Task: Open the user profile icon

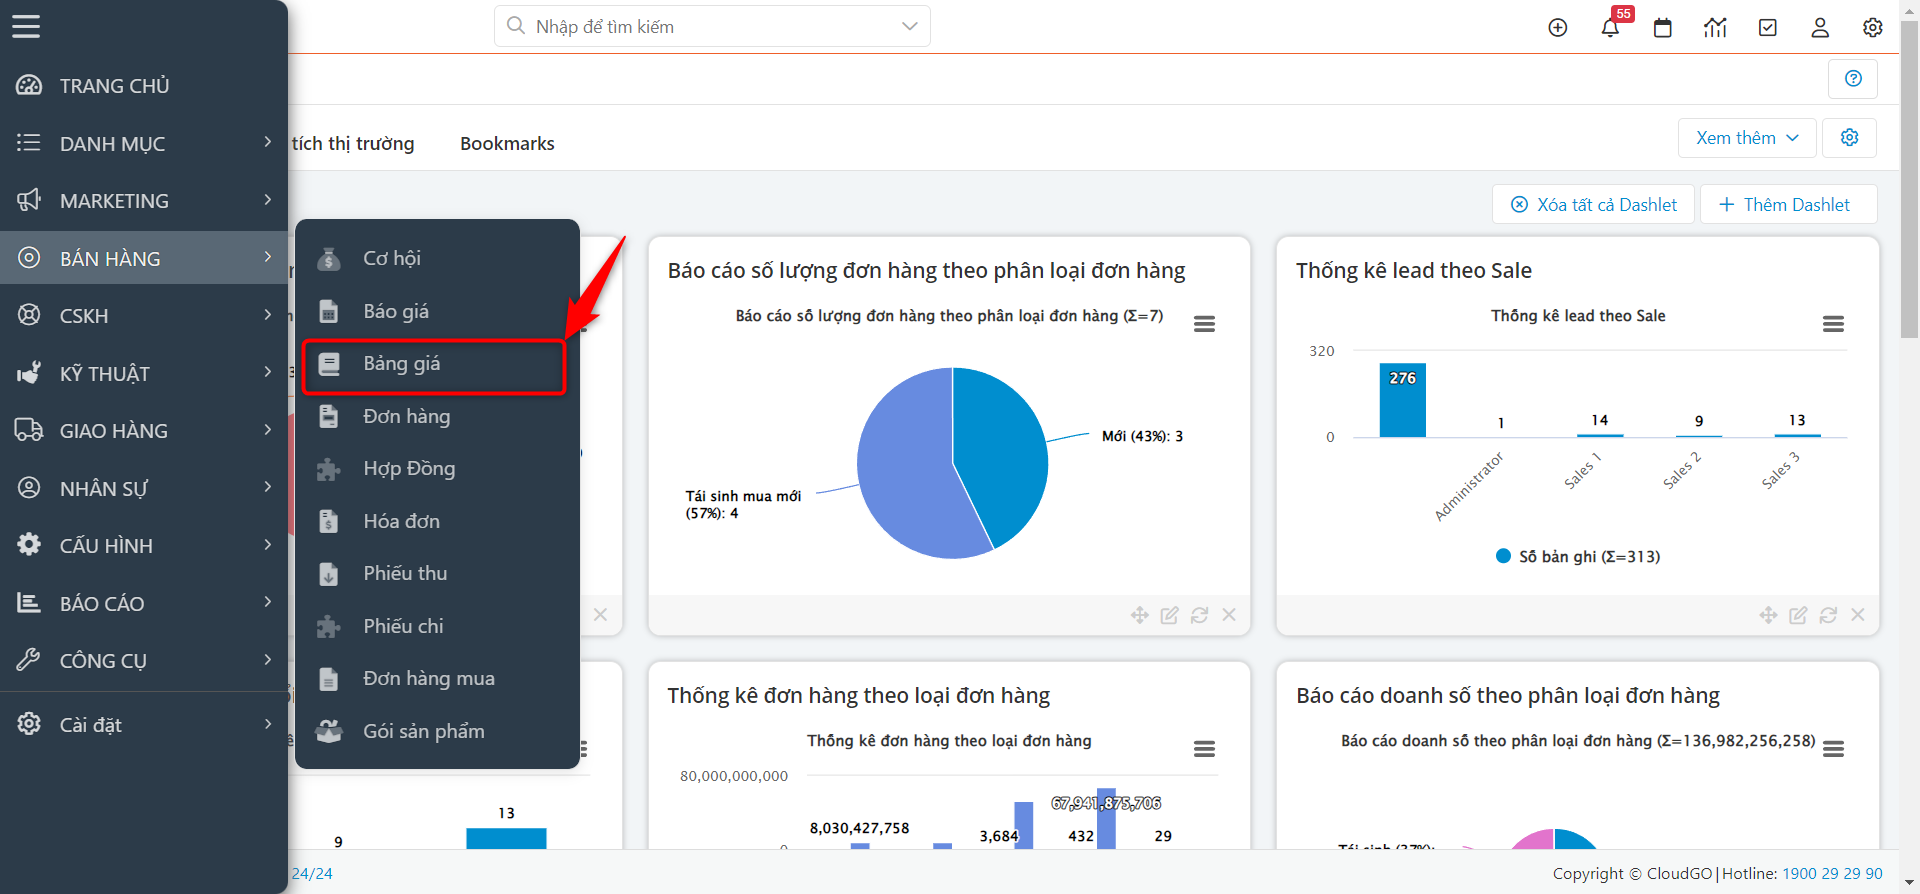Action: [x=1820, y=27]
